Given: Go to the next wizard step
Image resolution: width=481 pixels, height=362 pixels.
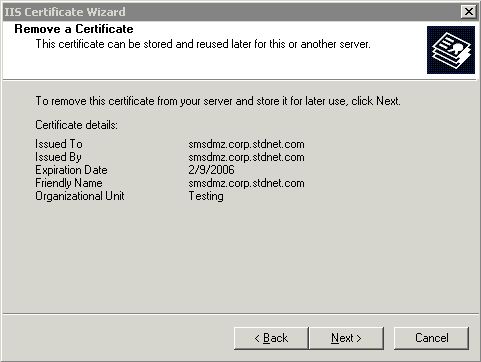Looking at the screenshot, I should tap(346, 338).
